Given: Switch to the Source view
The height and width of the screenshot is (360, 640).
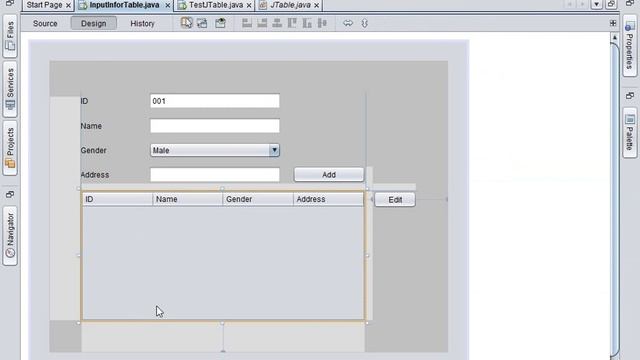Looking at the screenshot, I should point(45,23).
